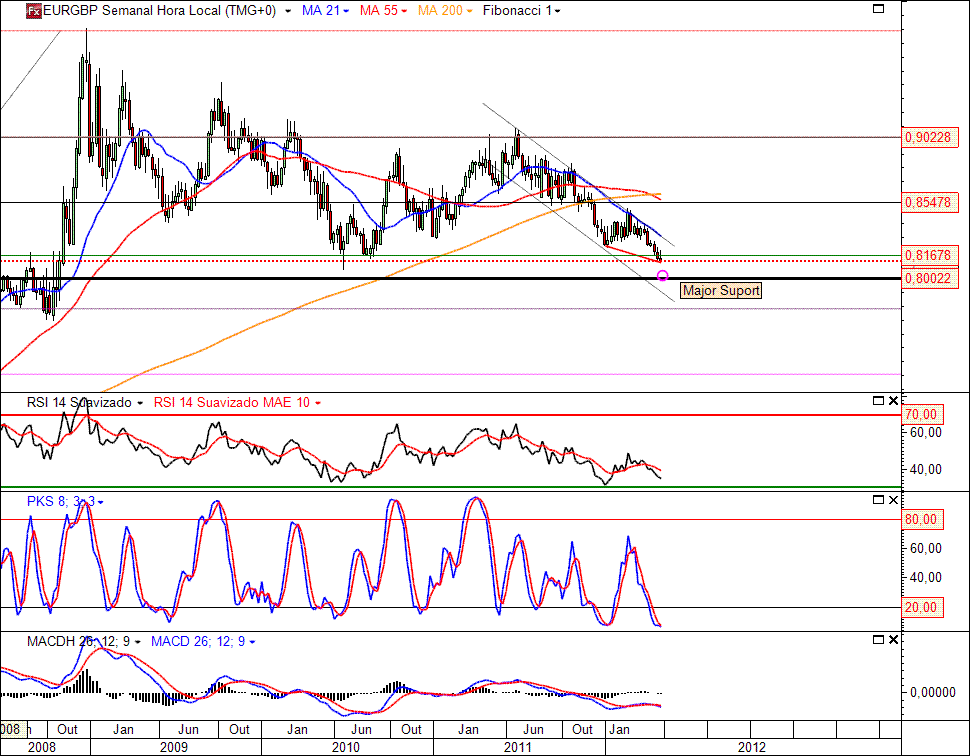
Task: Maximize the PKS stochastic panel
Action: point(878,500)
